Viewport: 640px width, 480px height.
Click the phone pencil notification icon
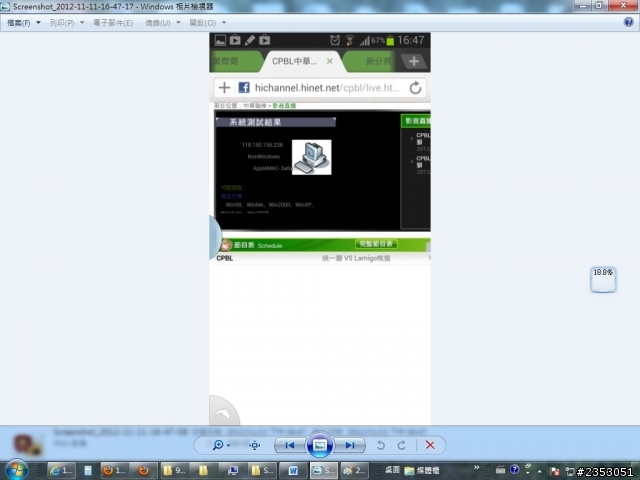(x=250, y=40)
